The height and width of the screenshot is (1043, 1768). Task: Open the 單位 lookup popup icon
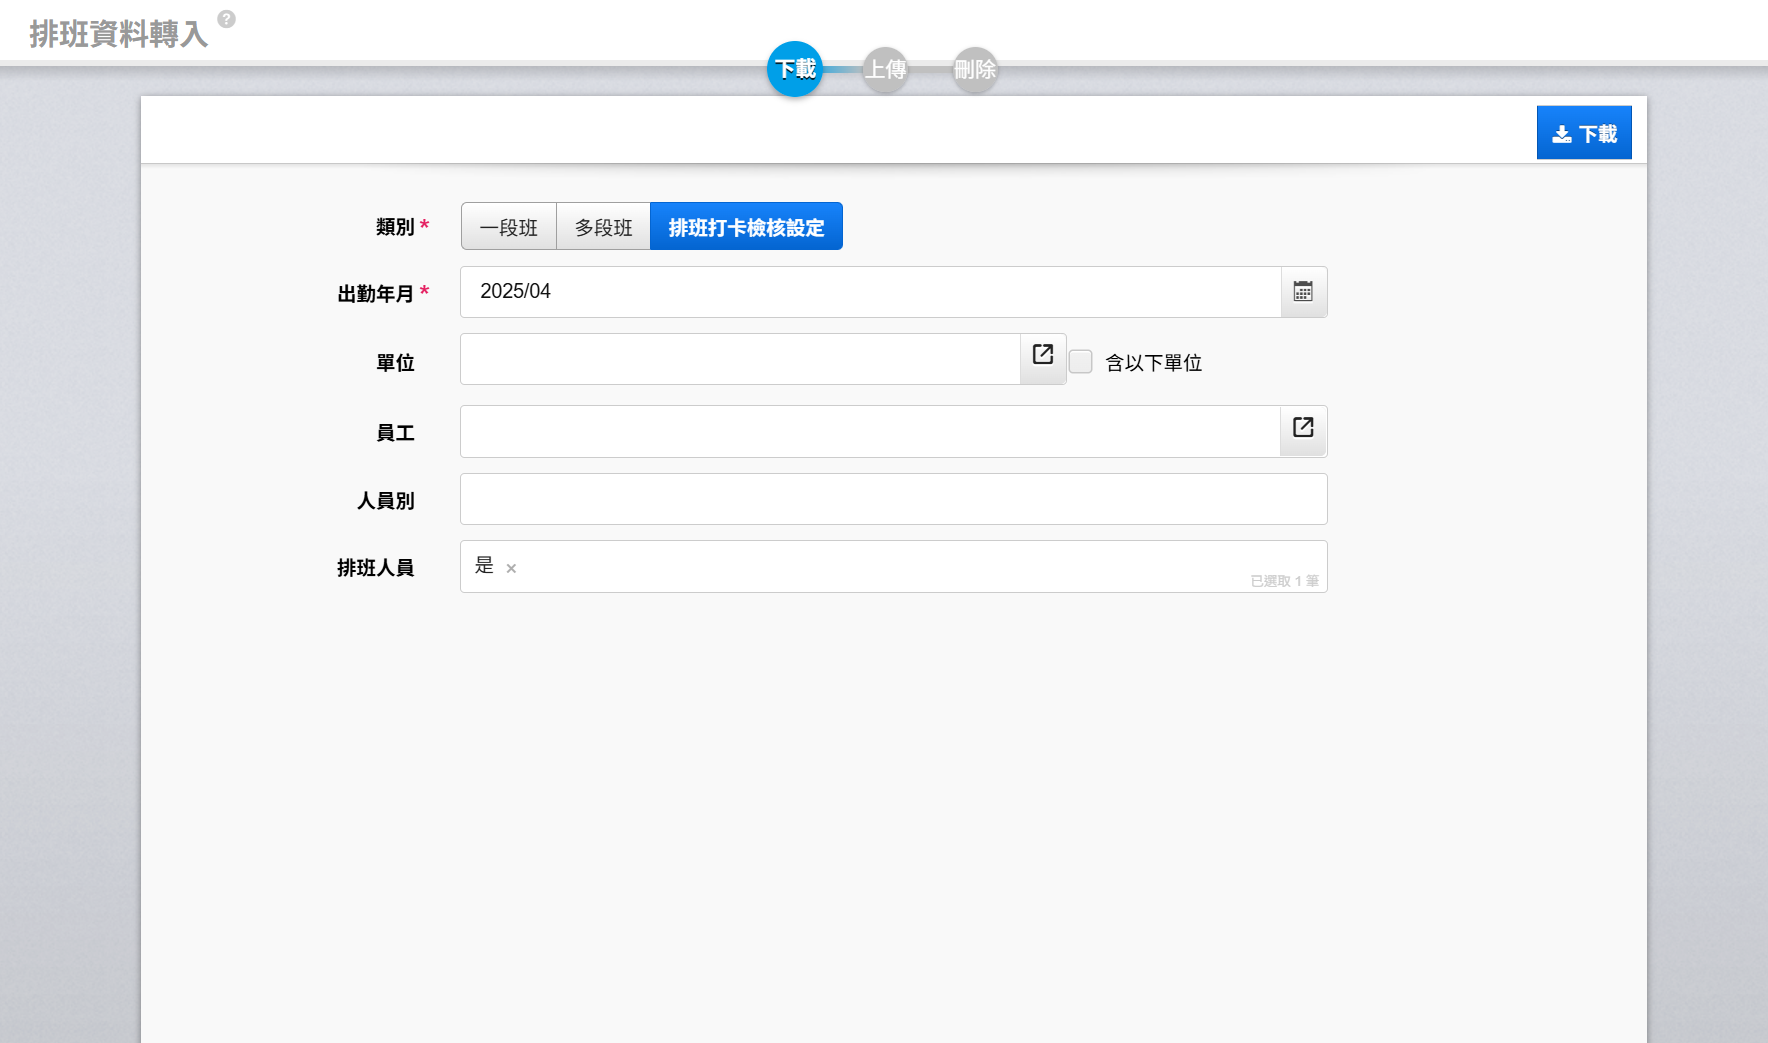[1042, 355]
